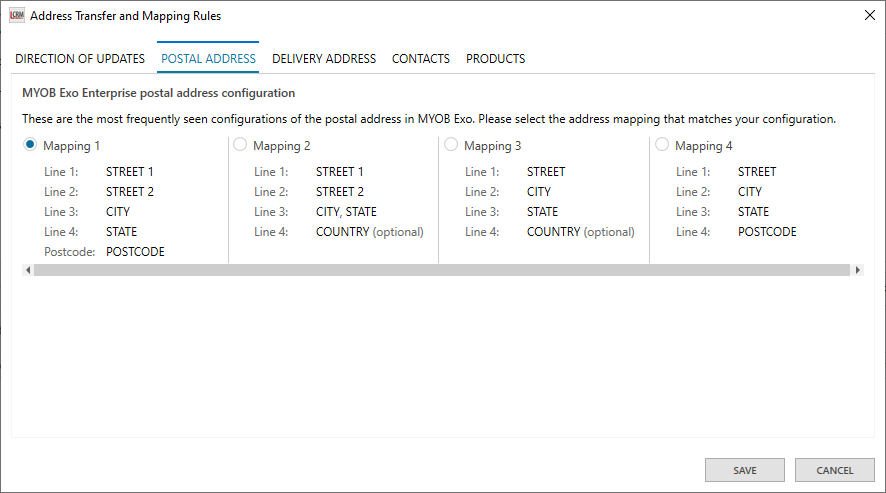Image resolution: width=886 pixels, height=493 pixels.
Task: Click the scrollbar left arrow
Action: (27, 270)
